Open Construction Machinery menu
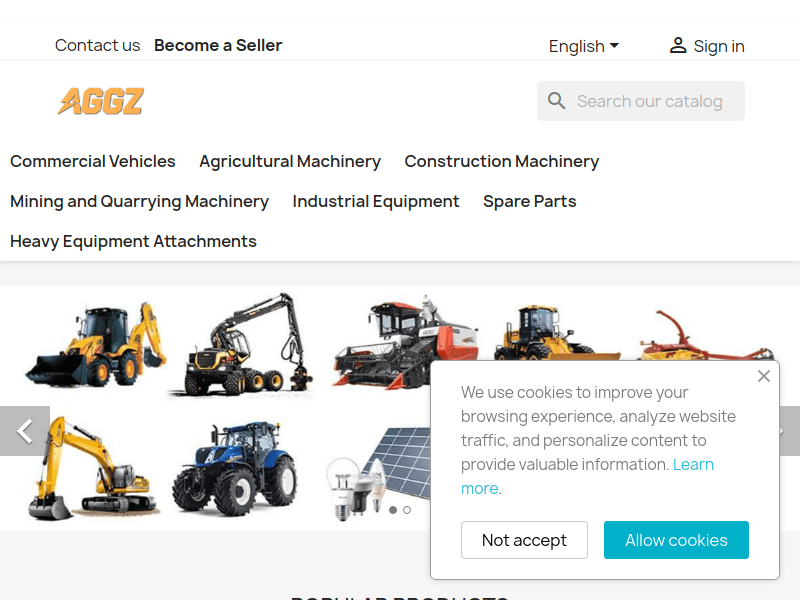Image resolution: width=800 pixels, height=600 pixels. pos(502,161)
